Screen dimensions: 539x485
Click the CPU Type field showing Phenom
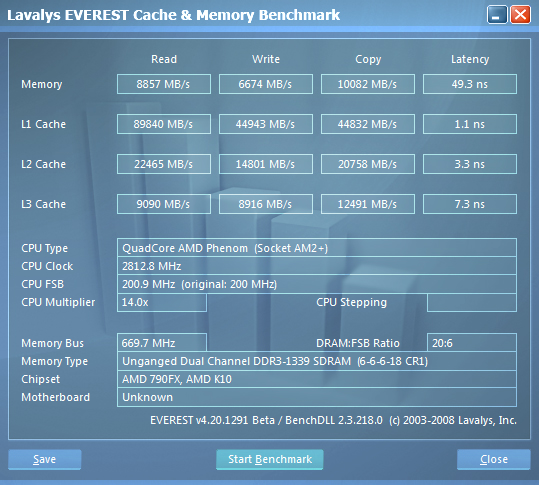317,248
